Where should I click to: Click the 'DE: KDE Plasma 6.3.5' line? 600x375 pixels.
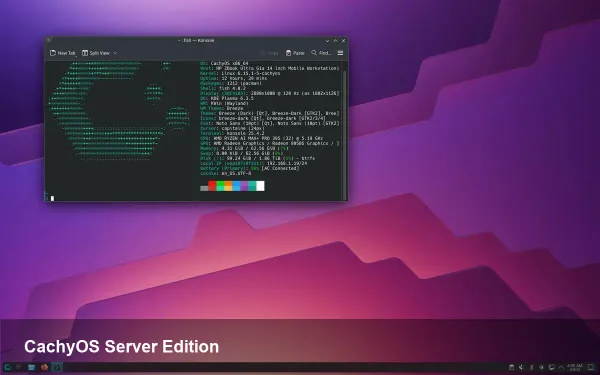point(227,98)
